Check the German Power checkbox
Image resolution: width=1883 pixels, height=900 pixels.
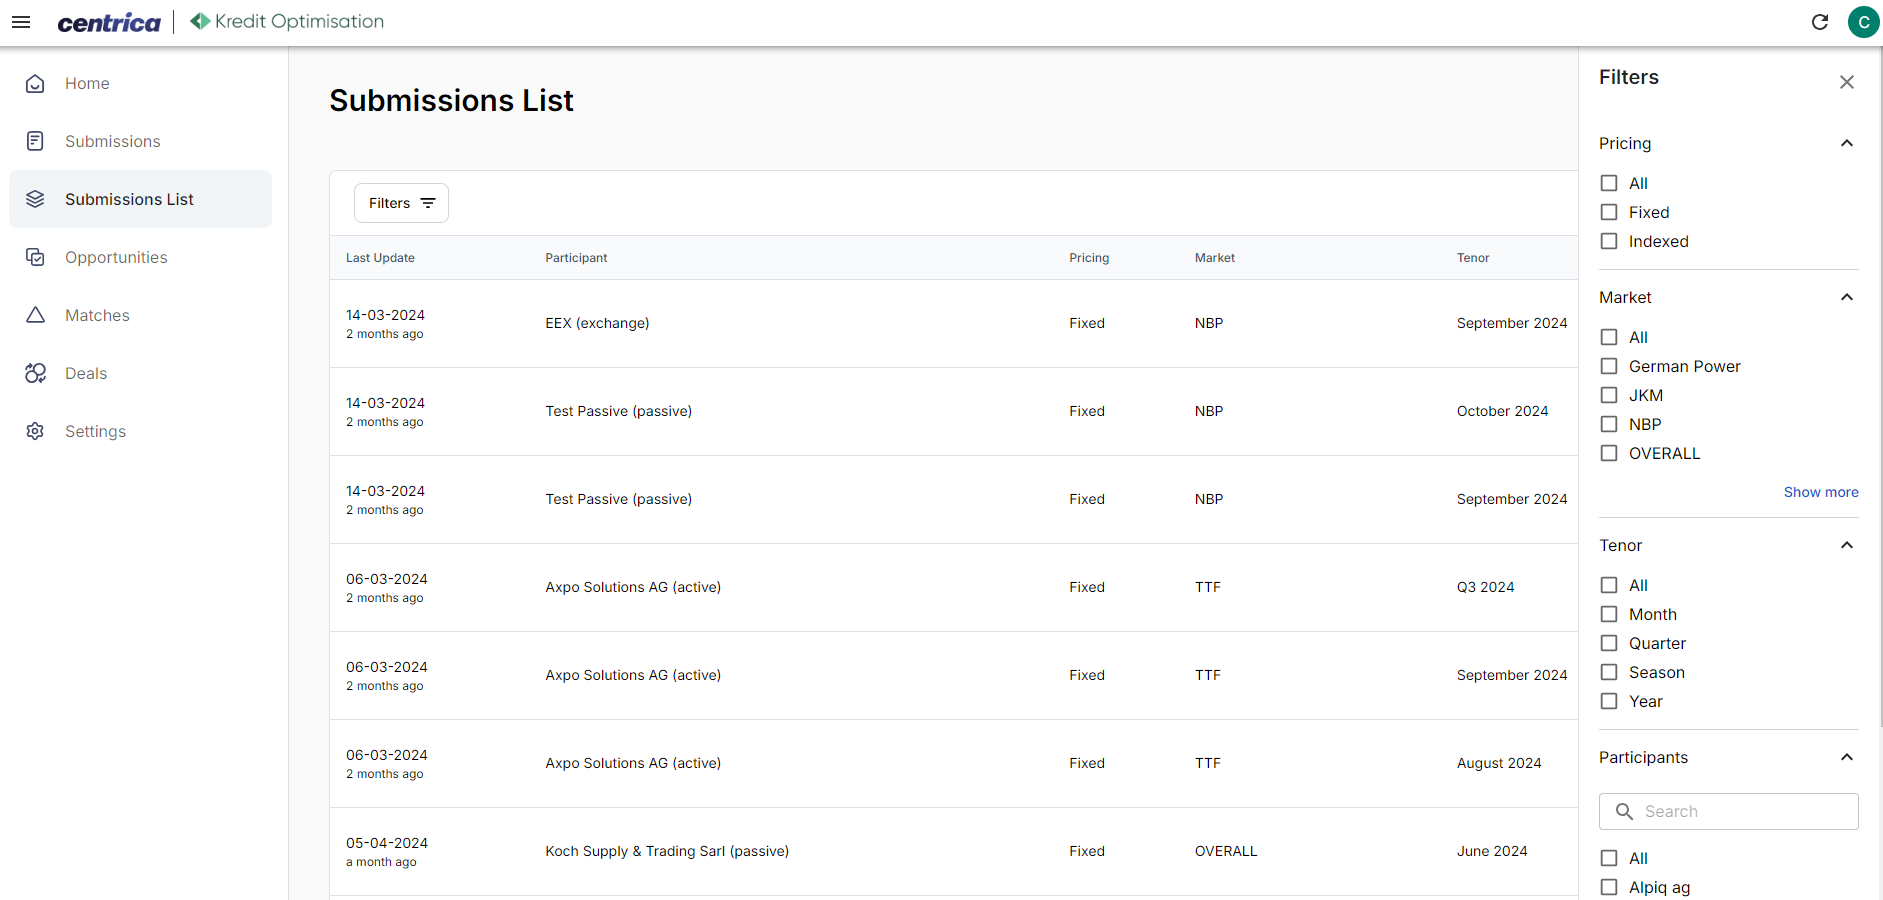[1609, 366]
